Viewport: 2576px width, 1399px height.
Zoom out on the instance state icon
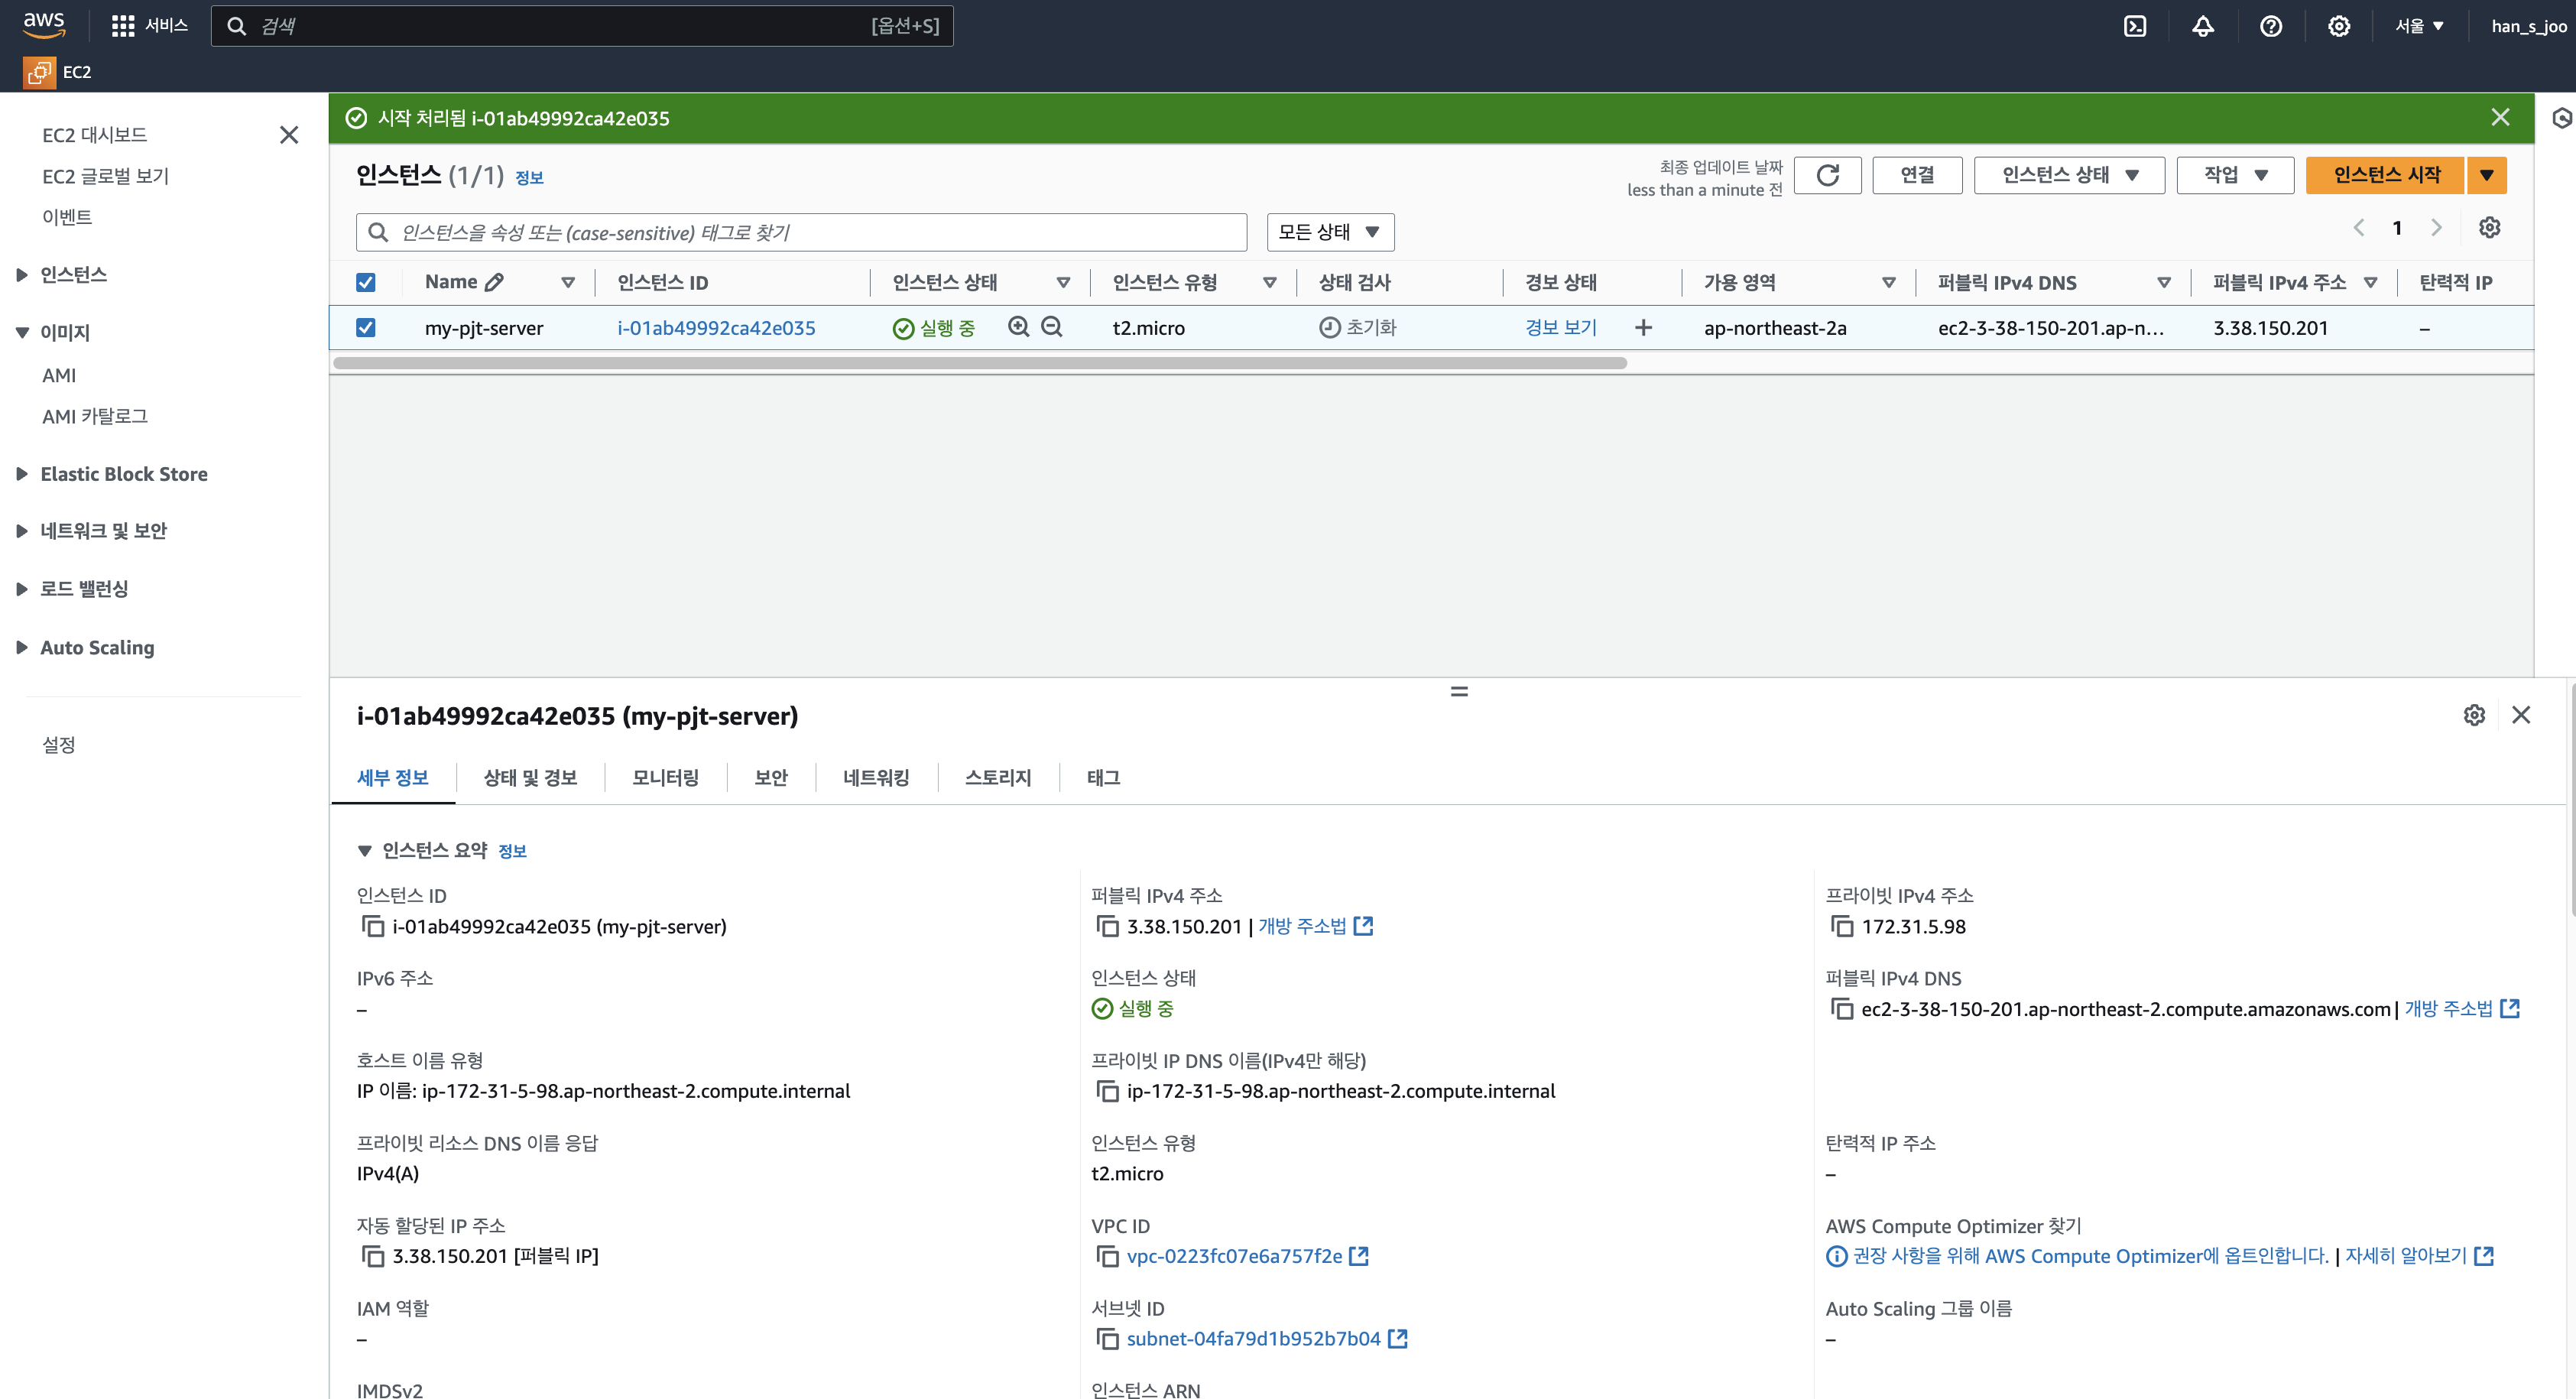click(1052, 327)
